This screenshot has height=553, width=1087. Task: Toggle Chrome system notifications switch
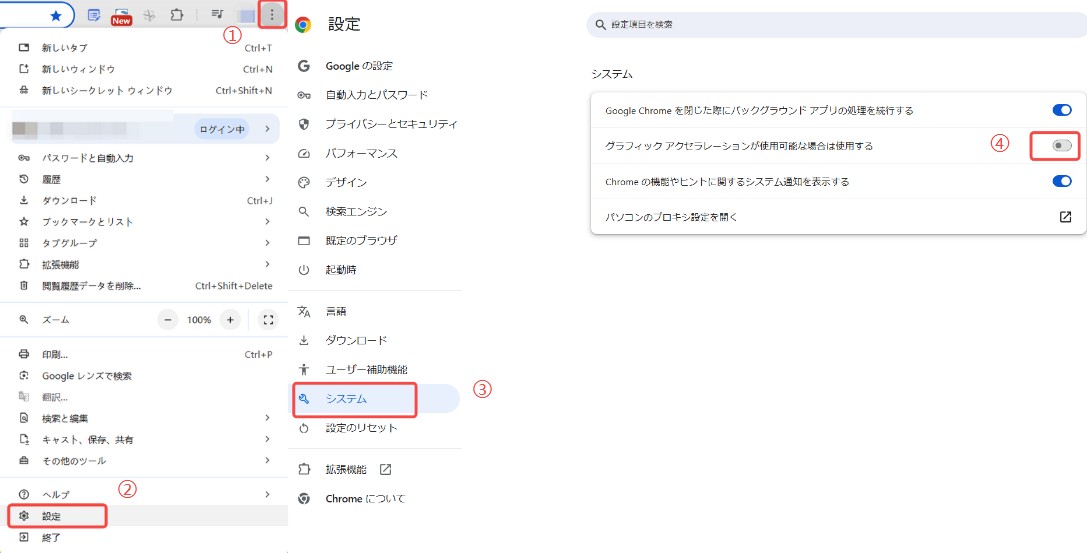pos(1061,182)
